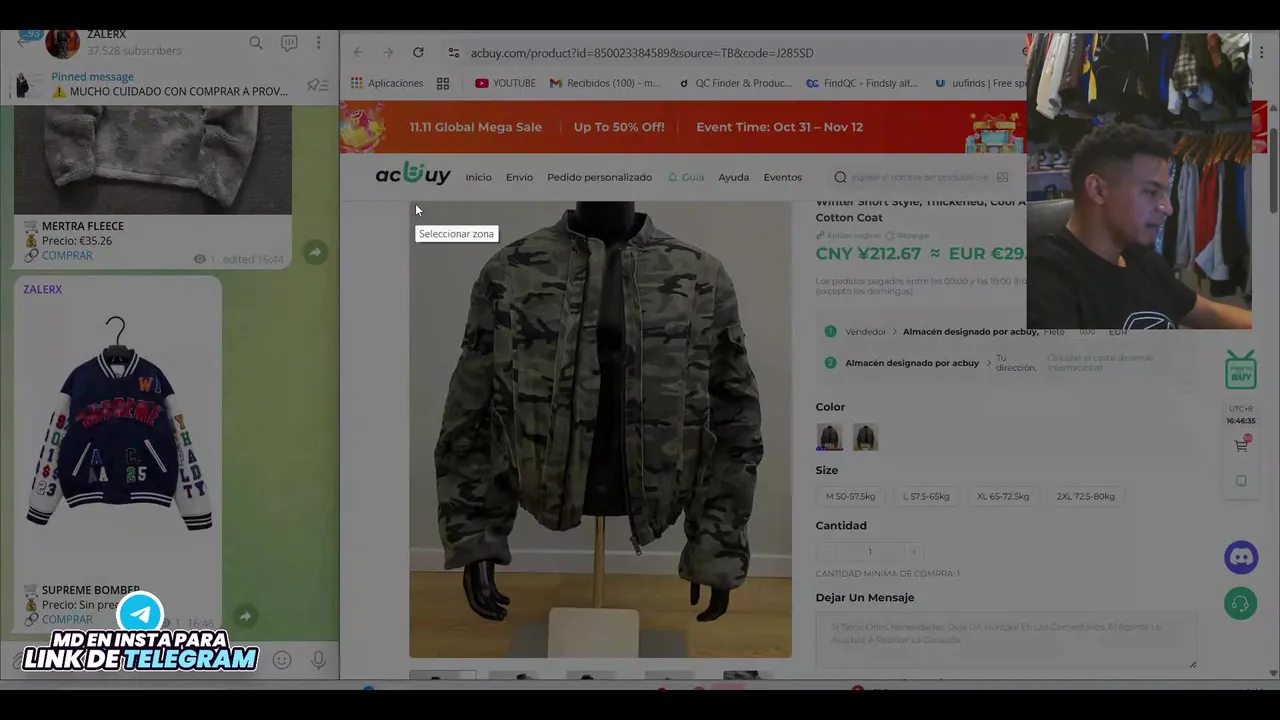
Task: Enlarge the main camo jacket image
Action: (600, 430)
